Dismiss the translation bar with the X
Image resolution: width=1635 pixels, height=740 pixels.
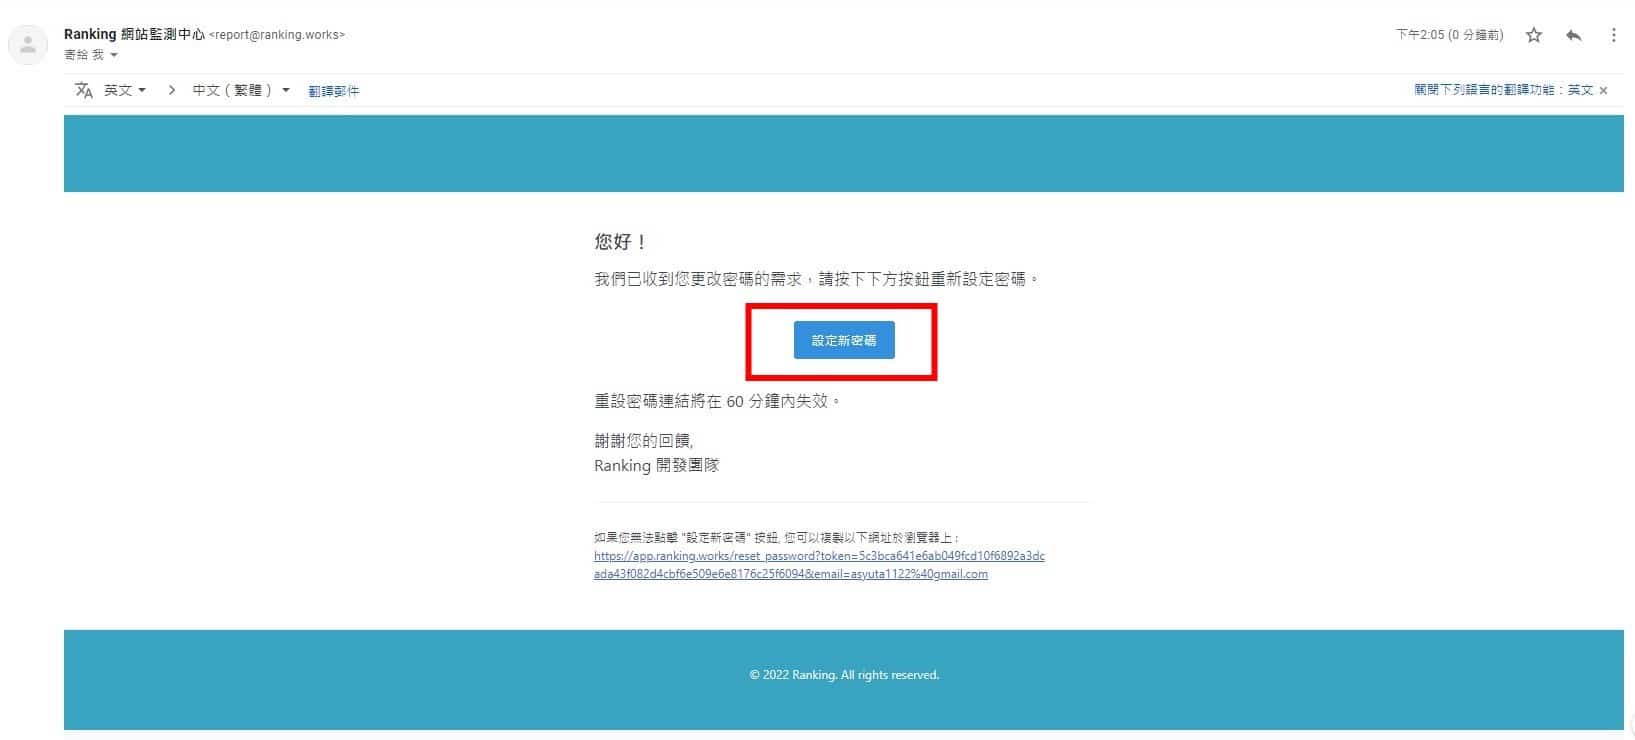pos(1603,90)
